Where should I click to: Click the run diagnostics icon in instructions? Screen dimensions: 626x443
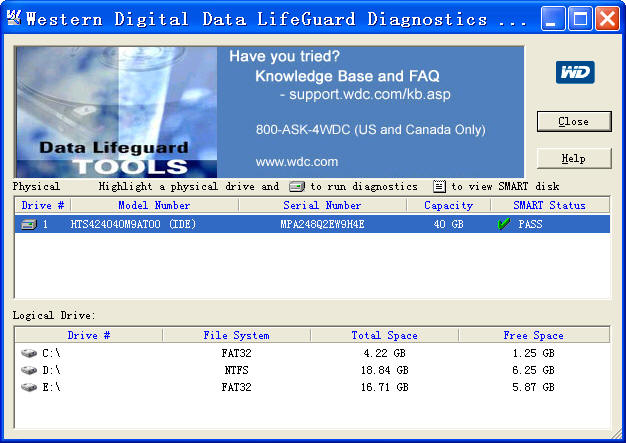pos(296,186)
